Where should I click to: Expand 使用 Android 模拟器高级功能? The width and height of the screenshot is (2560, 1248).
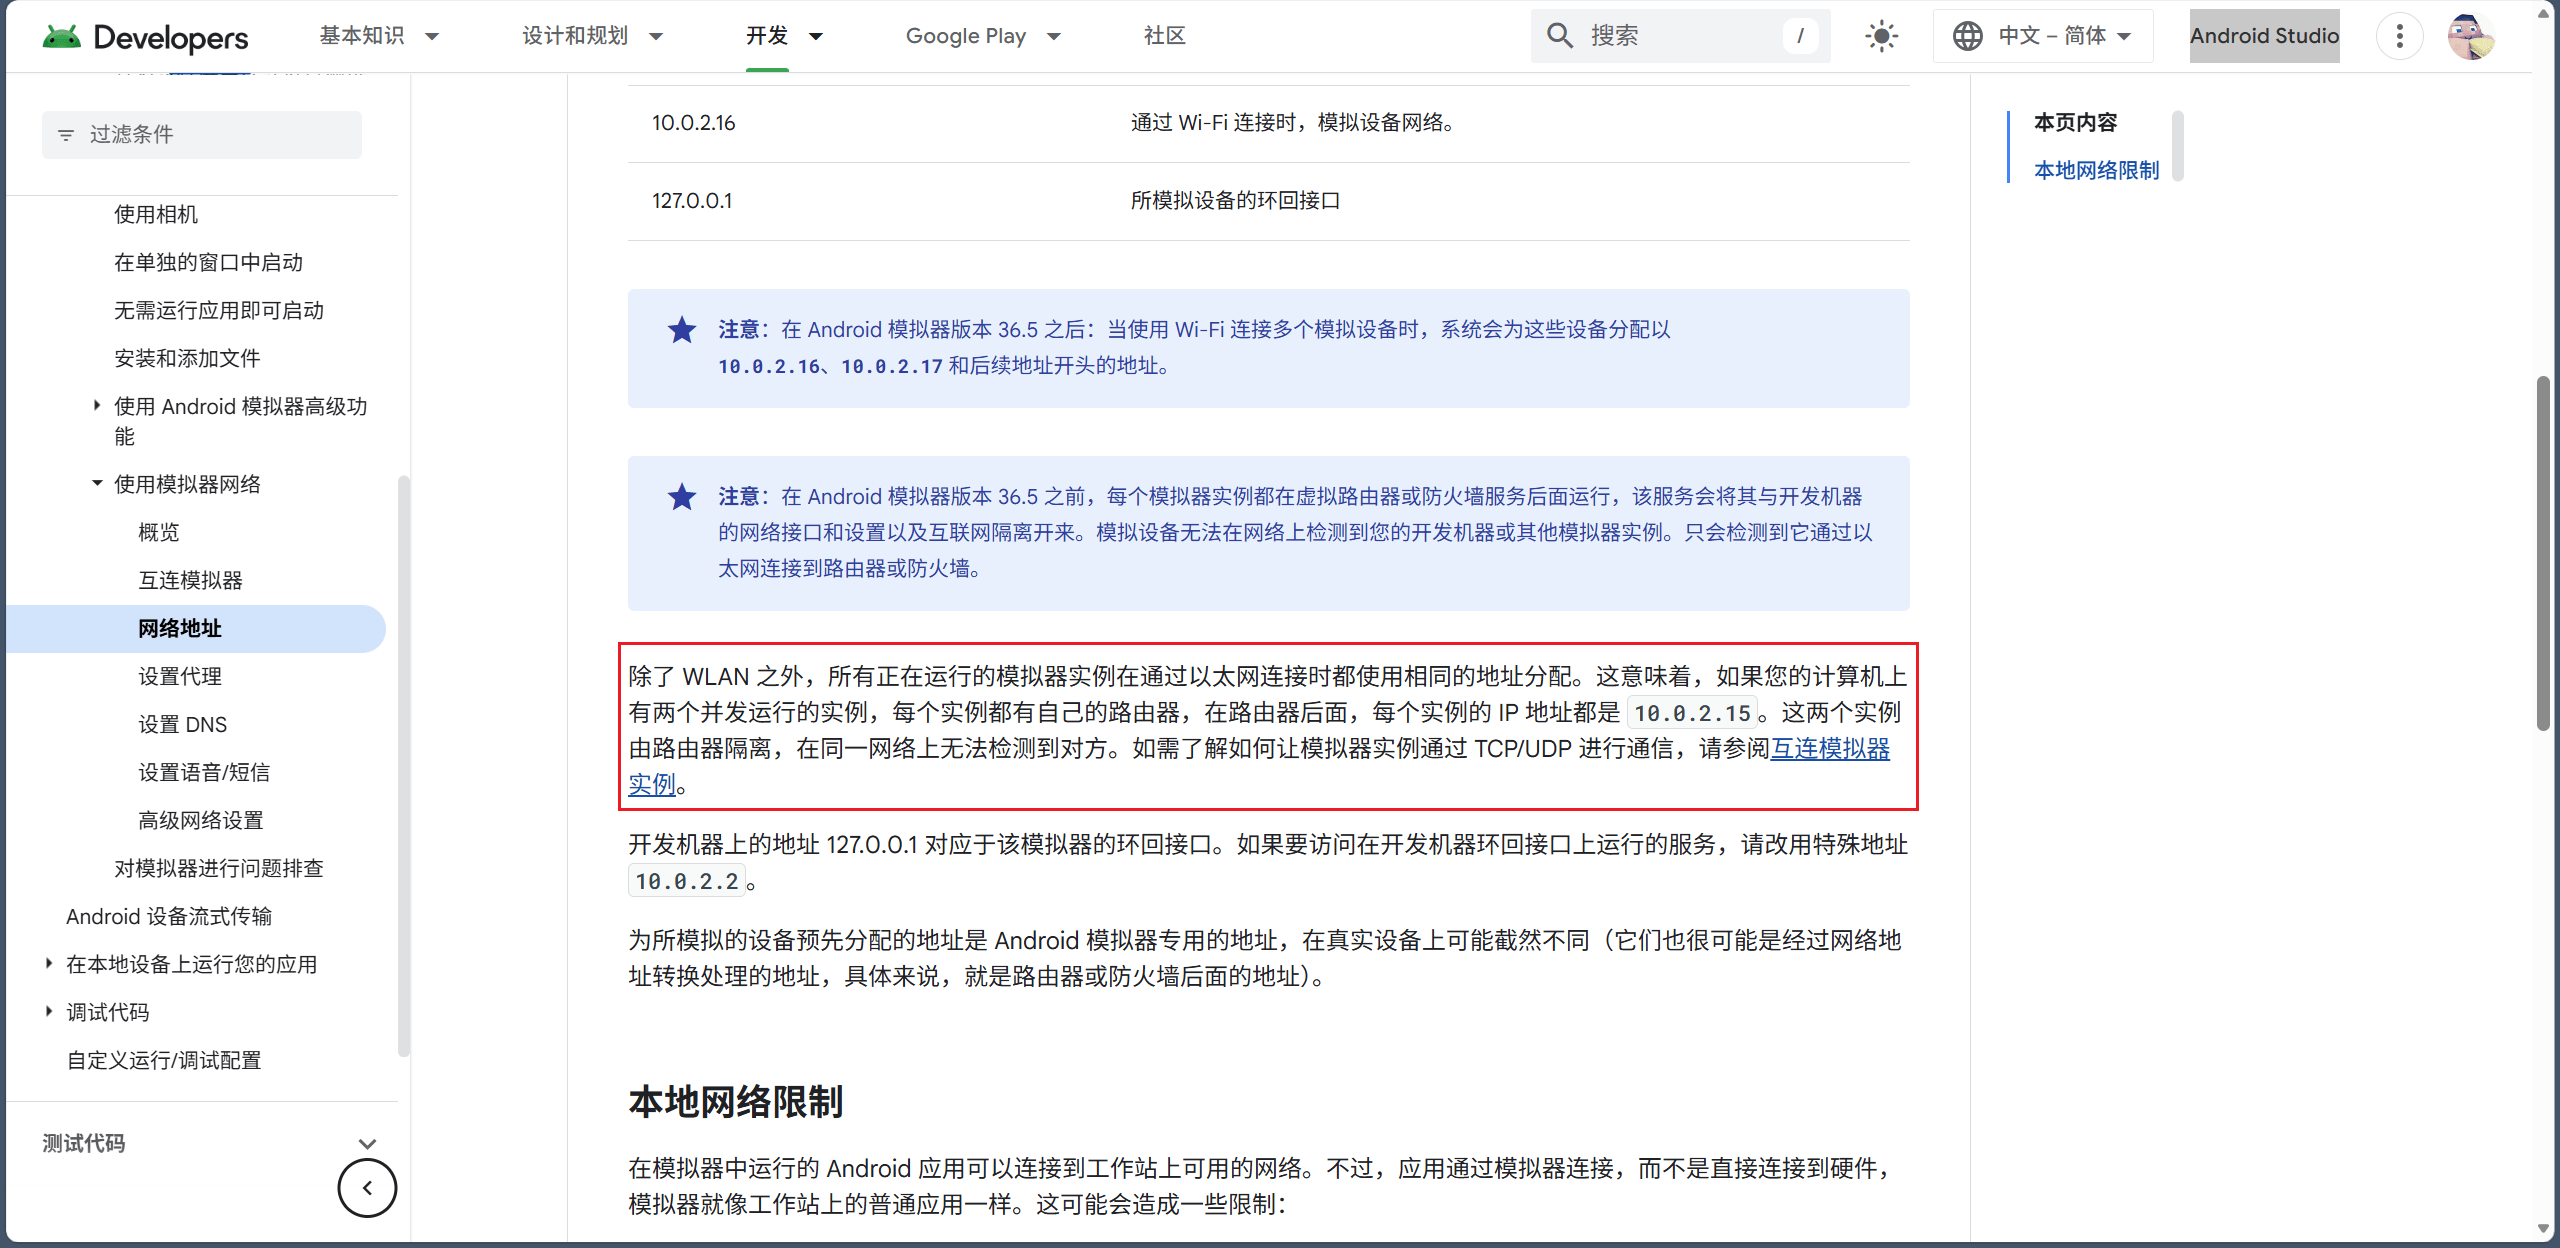[97, 406]
